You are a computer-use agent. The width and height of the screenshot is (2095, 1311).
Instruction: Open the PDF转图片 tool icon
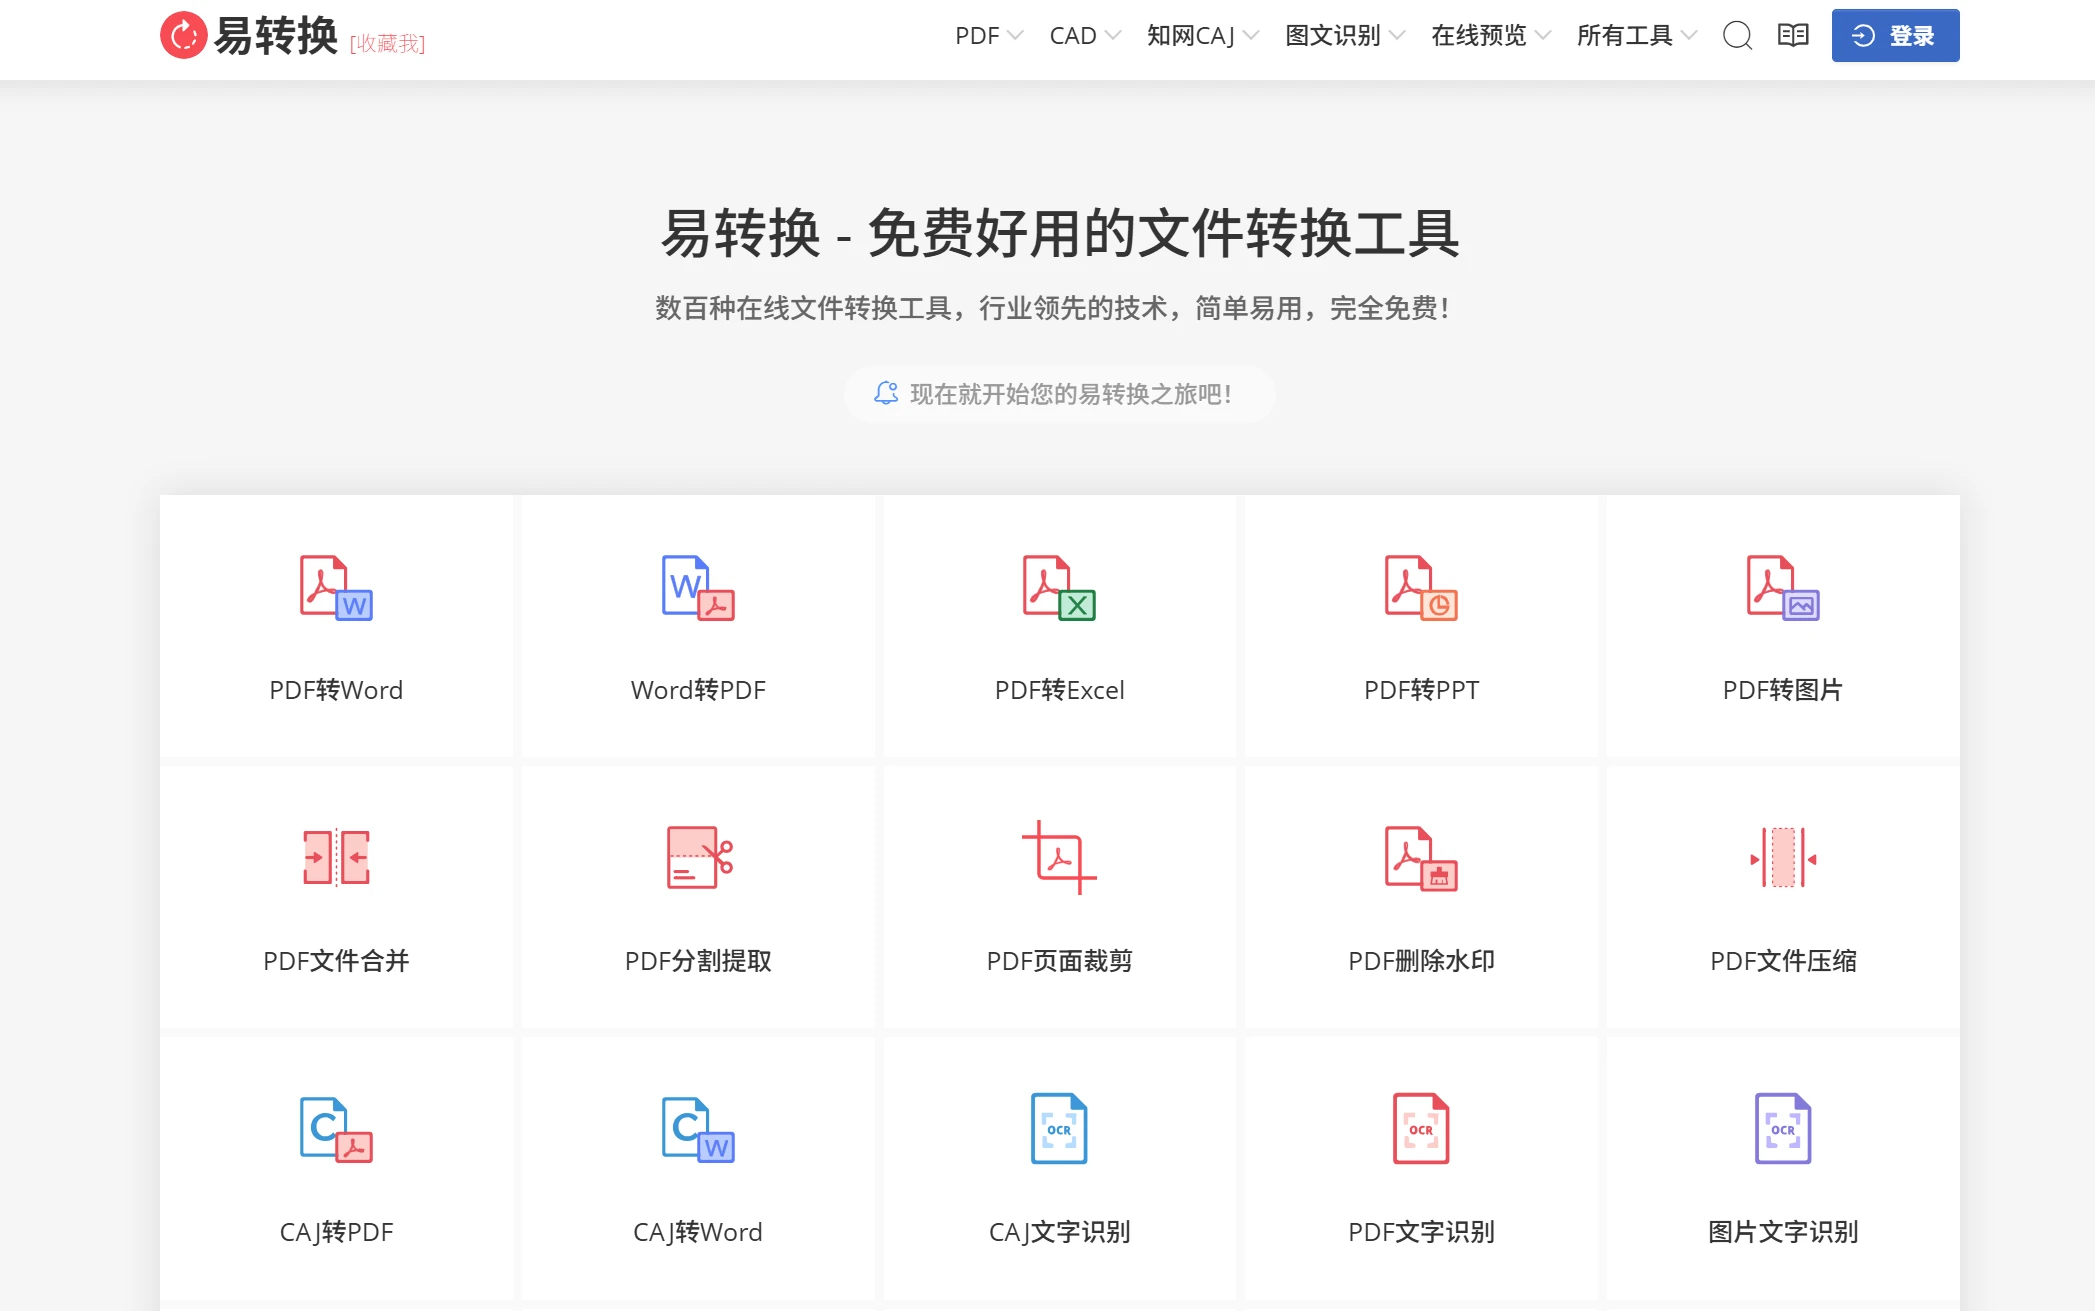coord(1783,588)
